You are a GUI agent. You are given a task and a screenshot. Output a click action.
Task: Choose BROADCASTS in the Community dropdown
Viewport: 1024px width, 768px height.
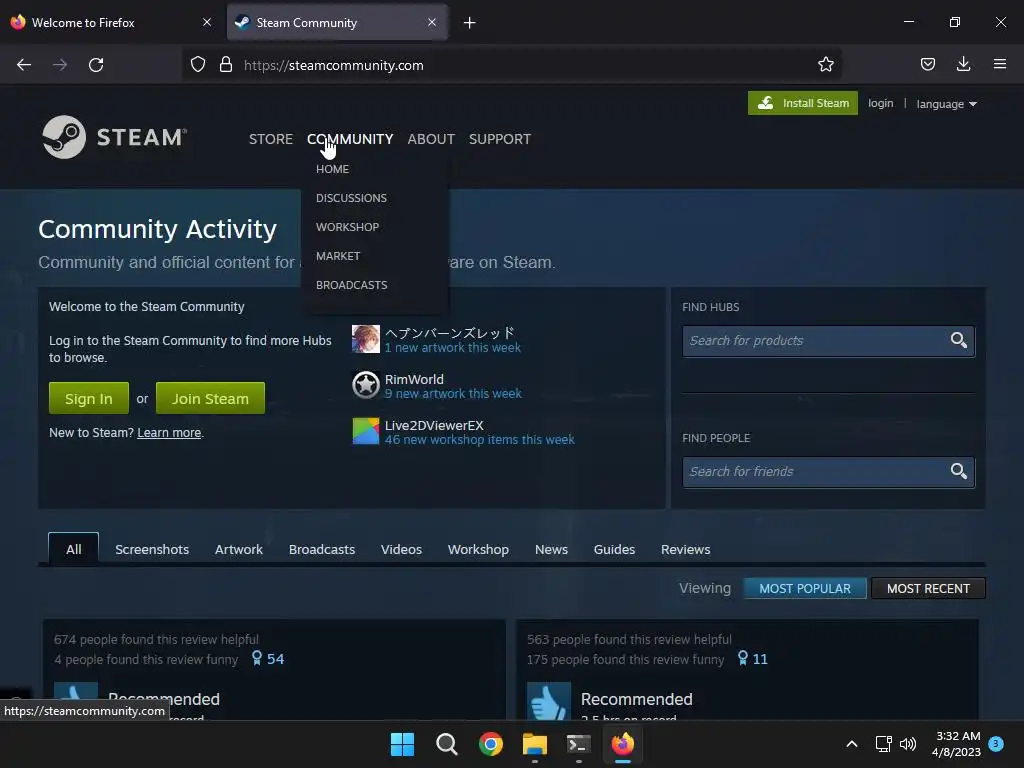tap(351, 285)
